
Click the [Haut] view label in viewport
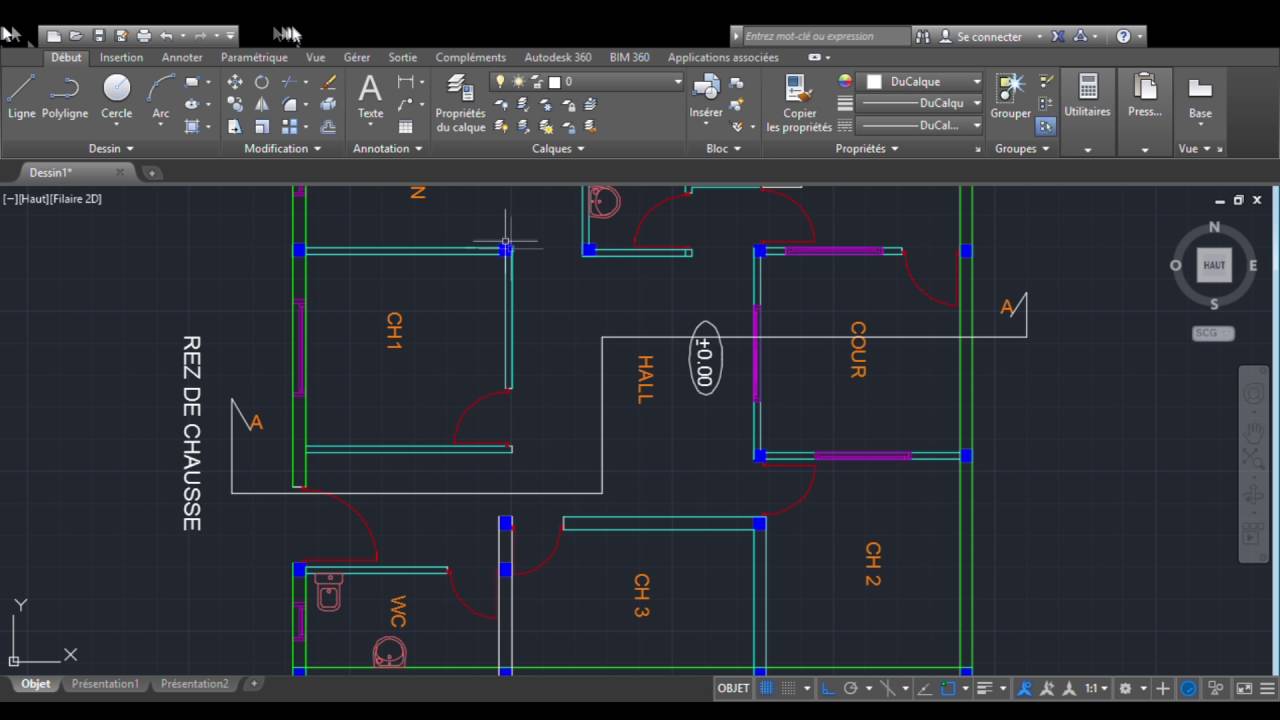click(33, 199)
